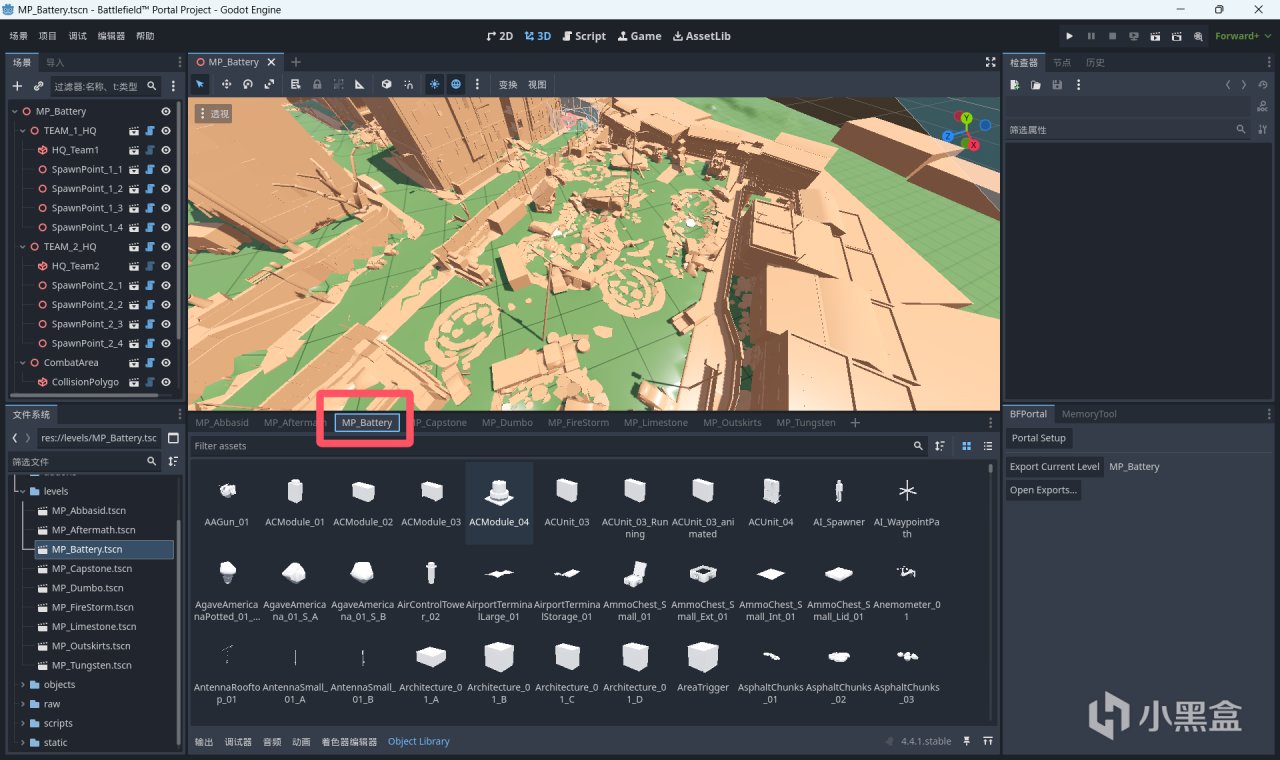1280x760 pixels.
Task: Toggle visibility of the HQ_Team2 node
Action: [x=166, y=266]
